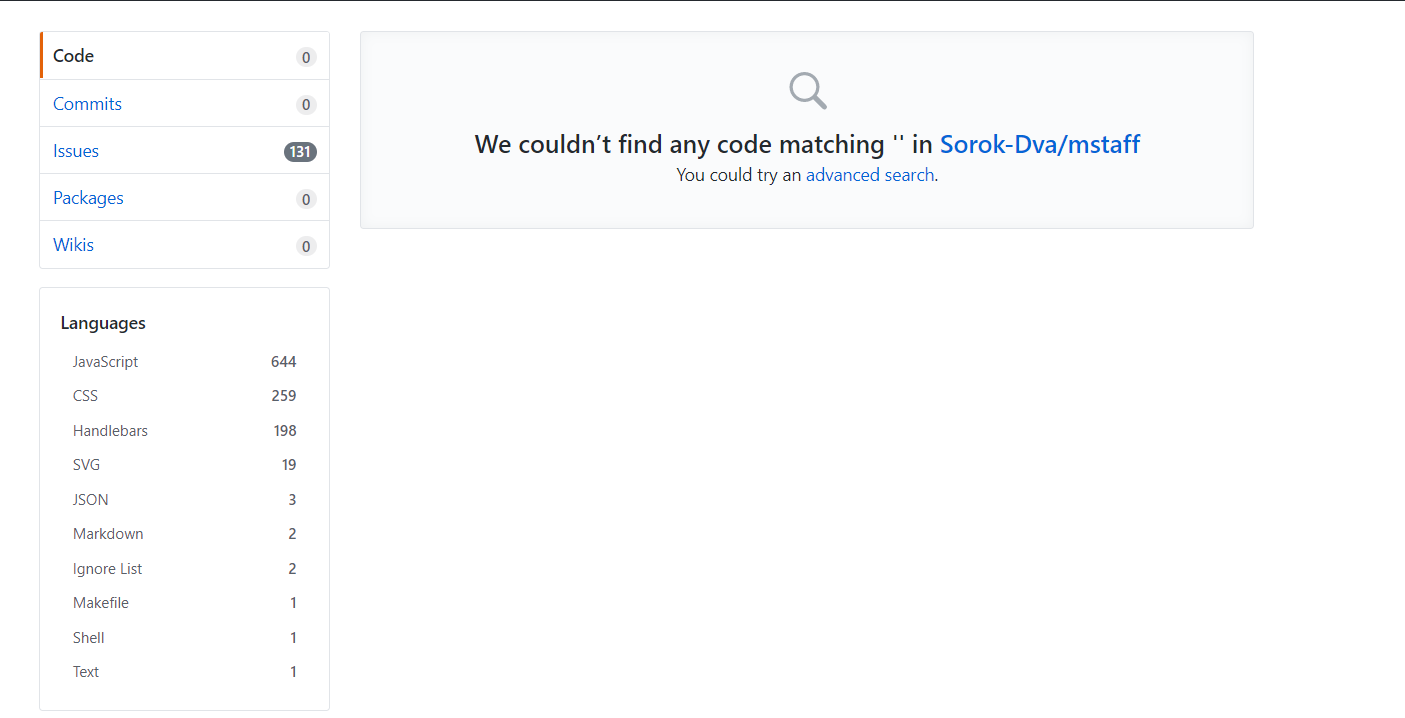Filter results by Makefile language
The width and height of the screenshot is (1405, 718).
pyautogui.click(x=185, y=603)
